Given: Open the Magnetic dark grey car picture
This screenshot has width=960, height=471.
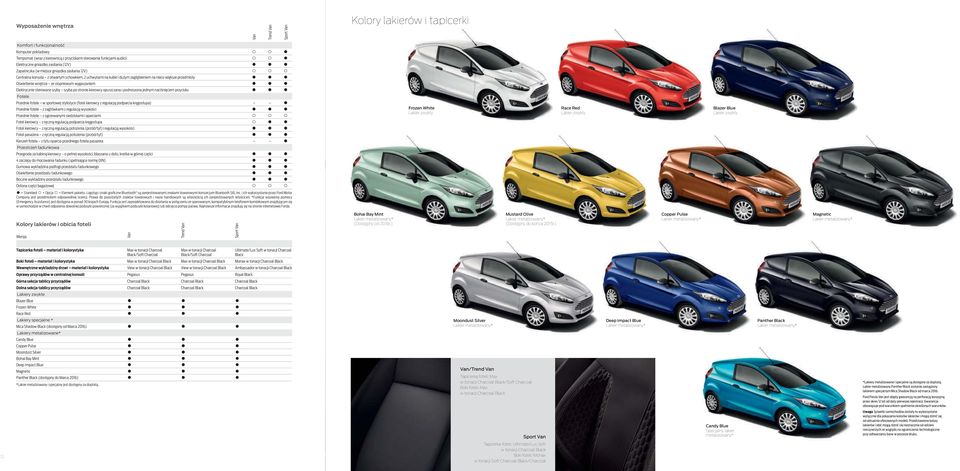Looking at the screenshot, I should click(882, 183).
